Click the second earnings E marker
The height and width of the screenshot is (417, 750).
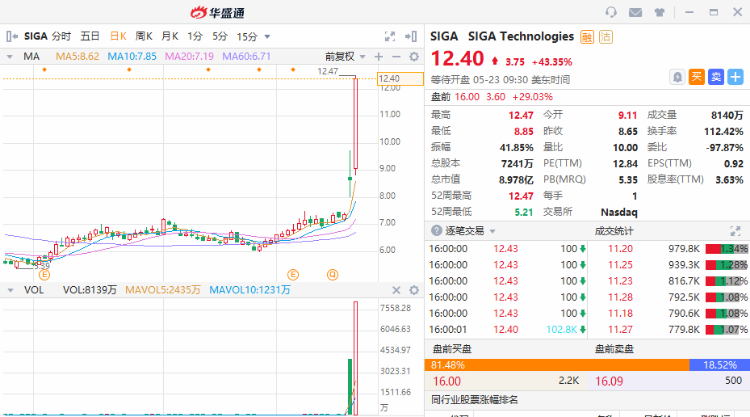[293, 274]
